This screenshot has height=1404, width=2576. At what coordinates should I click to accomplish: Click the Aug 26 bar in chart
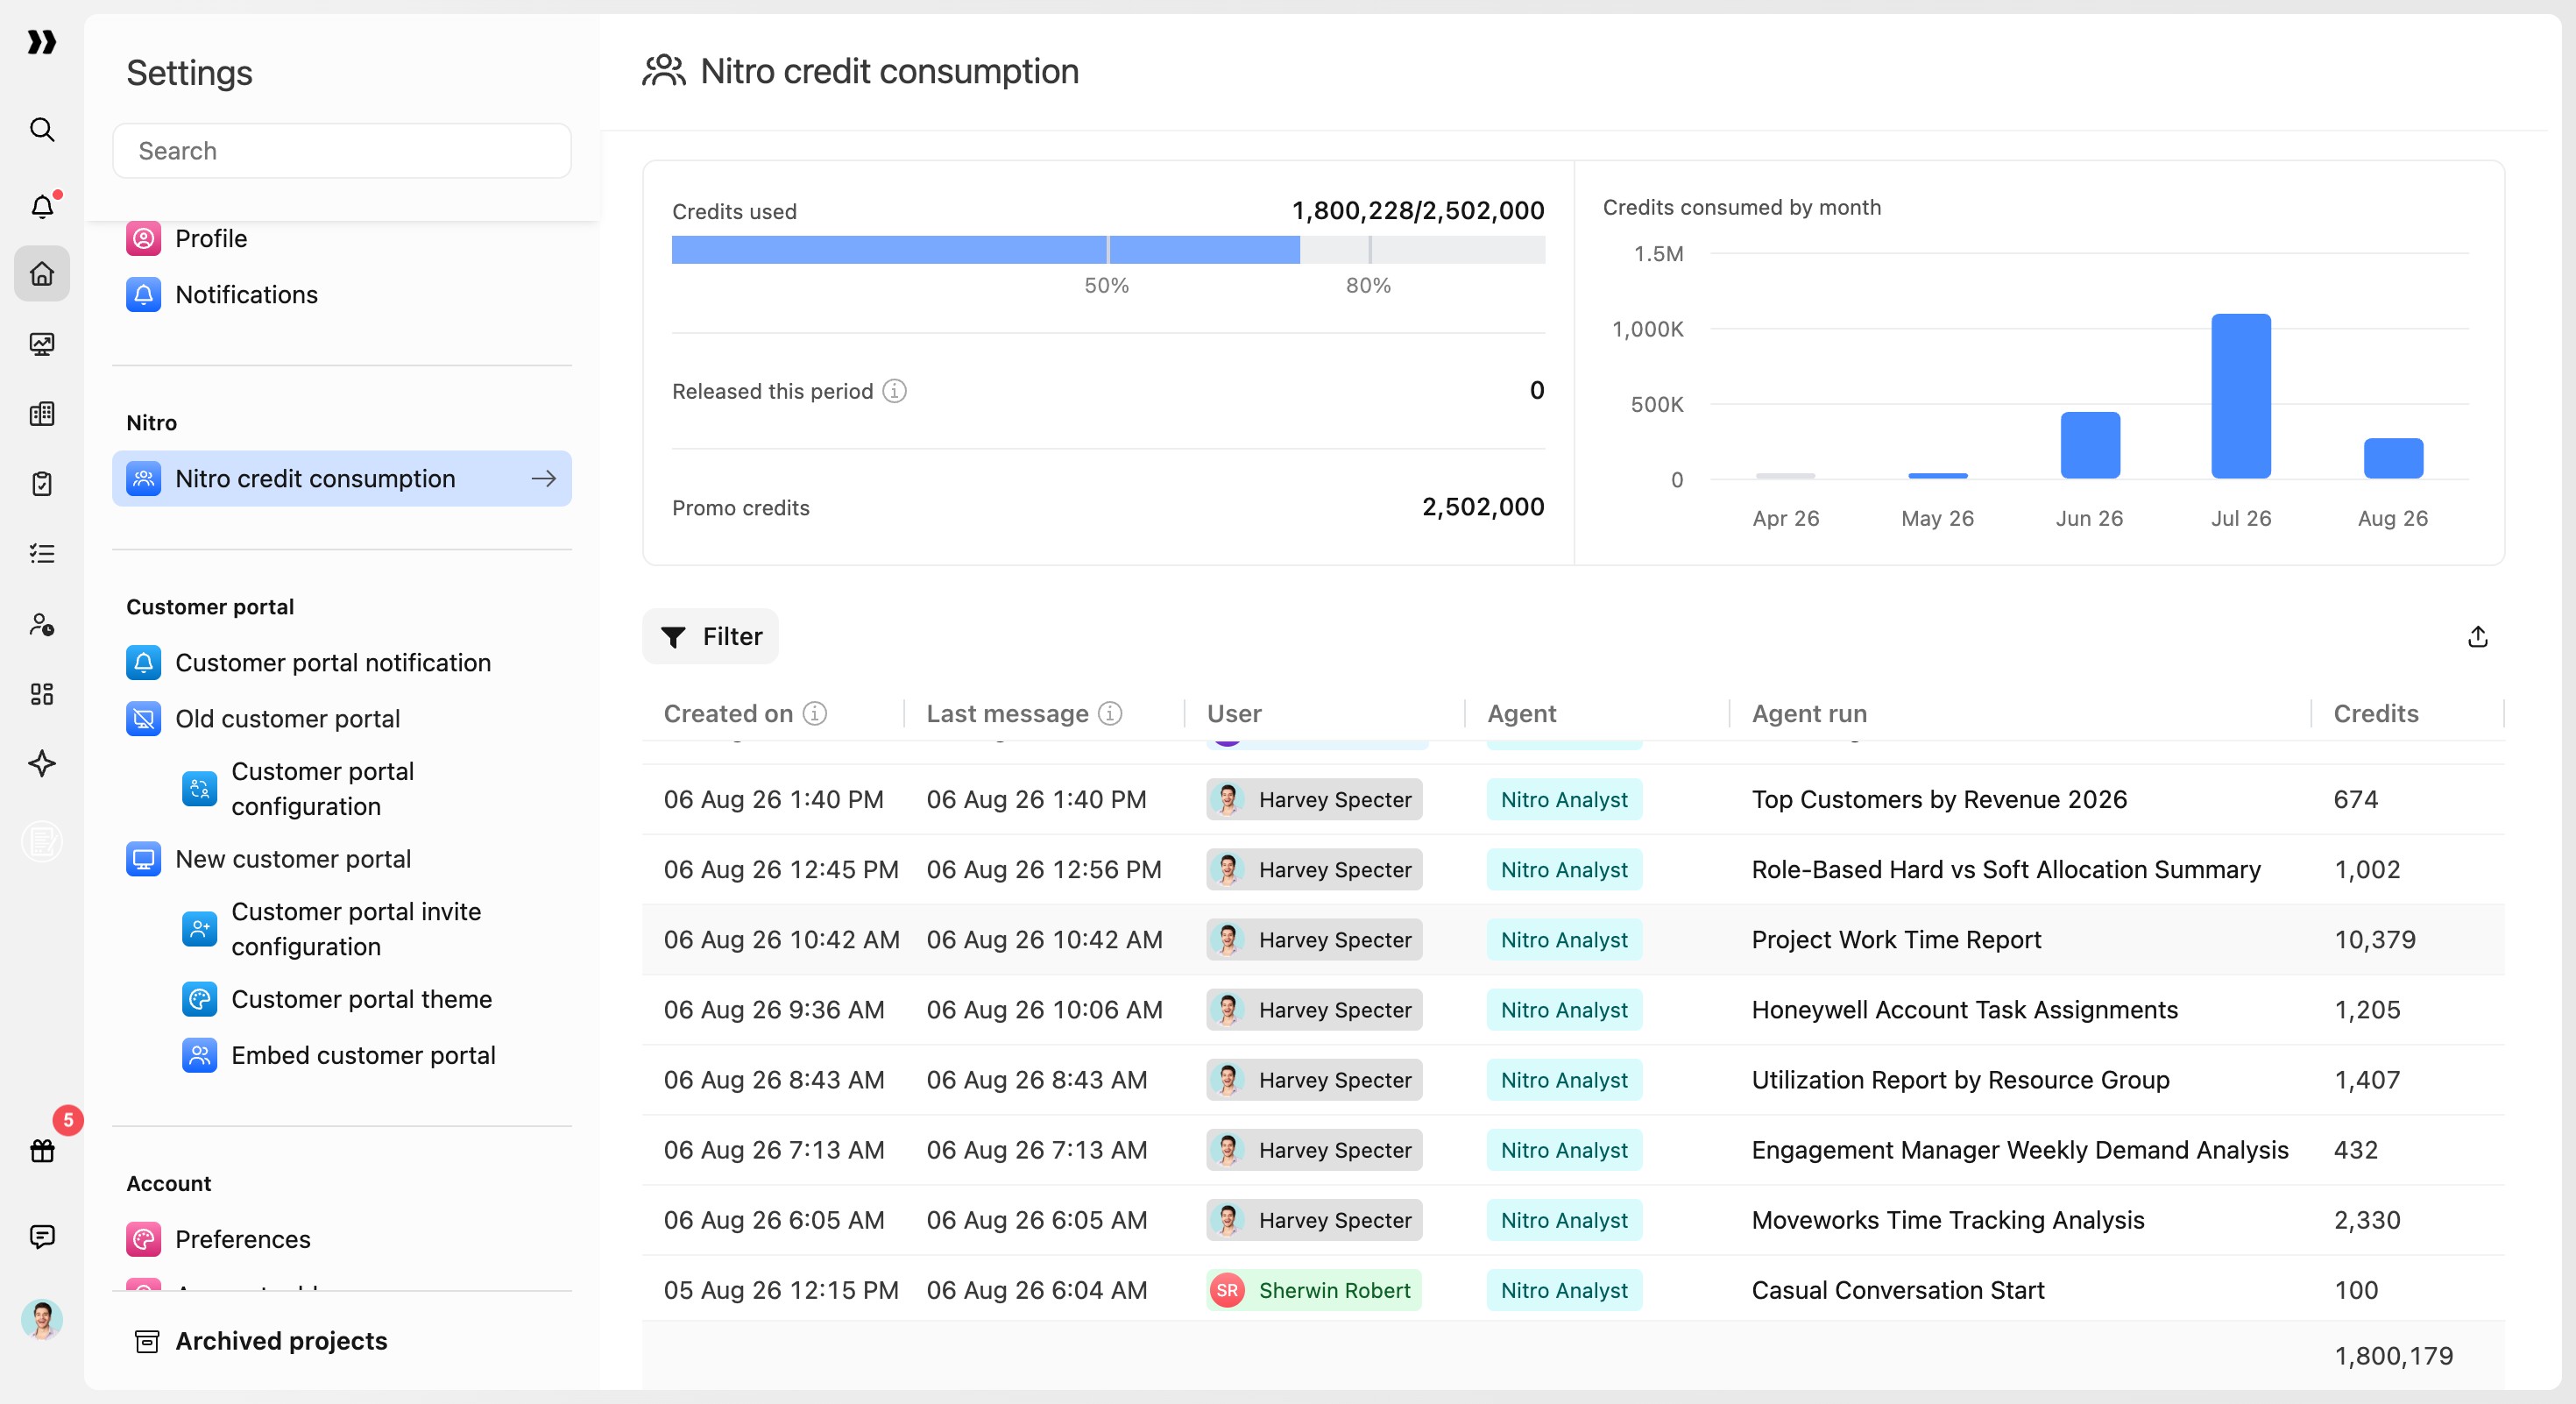[2392, 458]
